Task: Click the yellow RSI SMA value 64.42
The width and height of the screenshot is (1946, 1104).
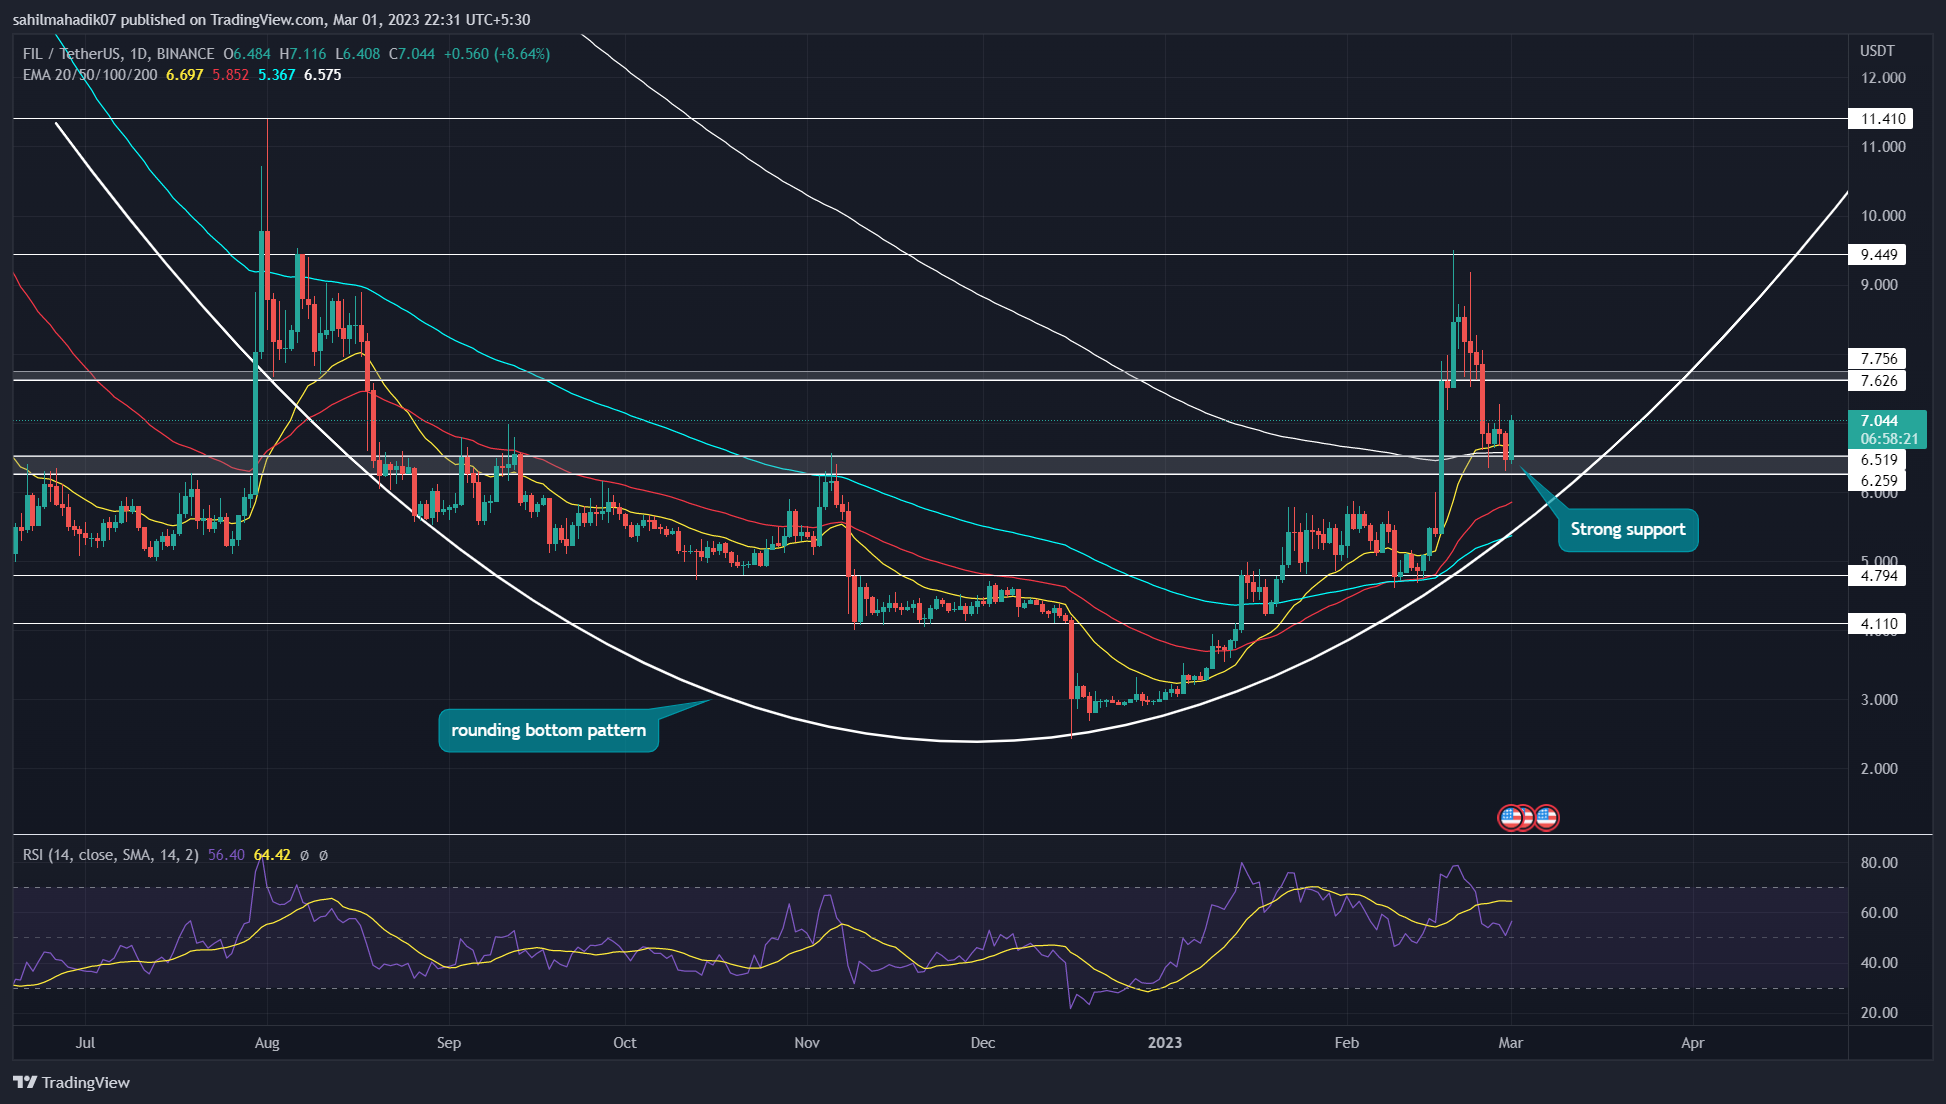Action: pos(272,855)
